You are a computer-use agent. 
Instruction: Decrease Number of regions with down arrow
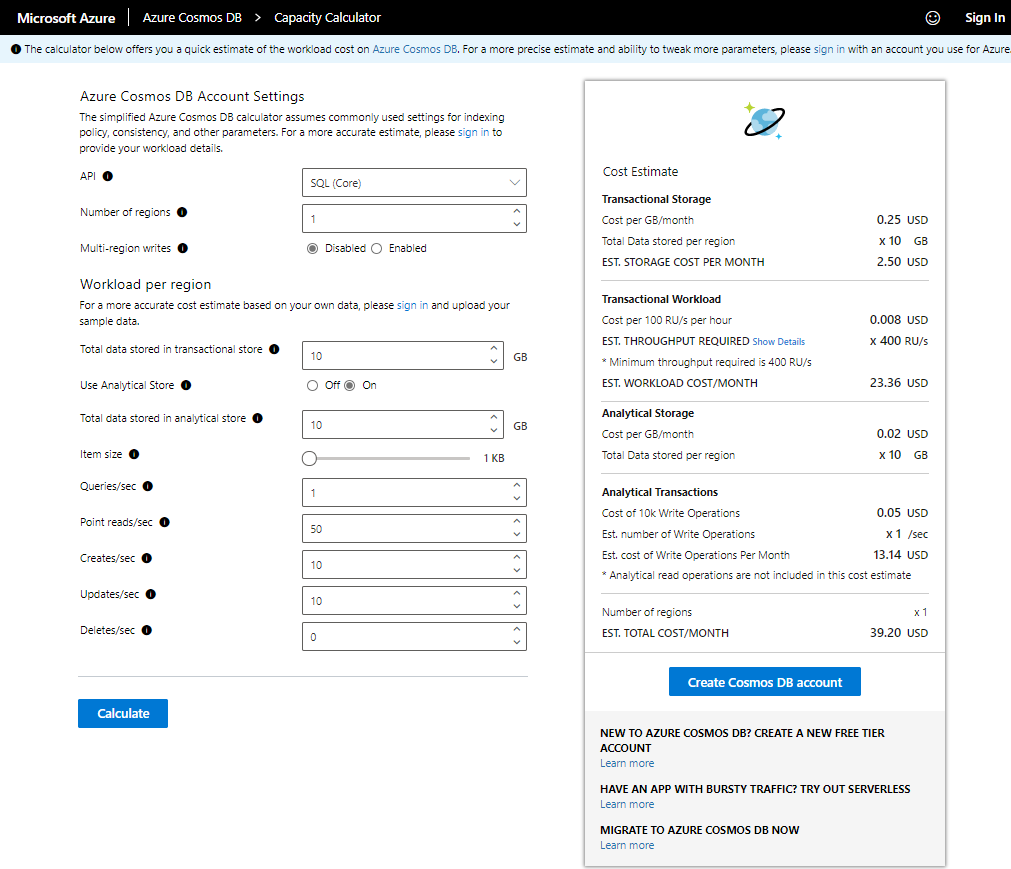click(516, 224)
